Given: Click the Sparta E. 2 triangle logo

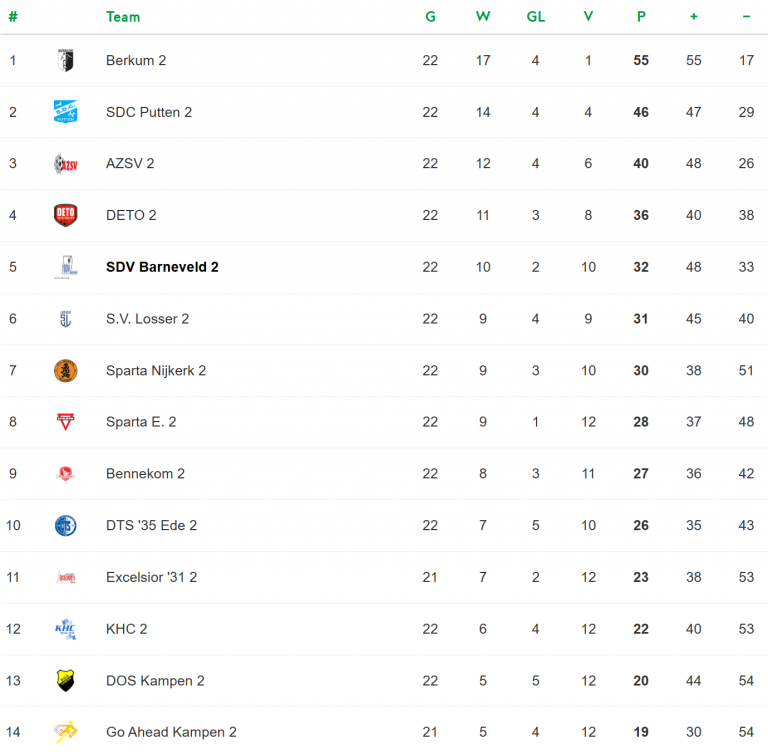Looking at the screenshot, I should [65, 422].
